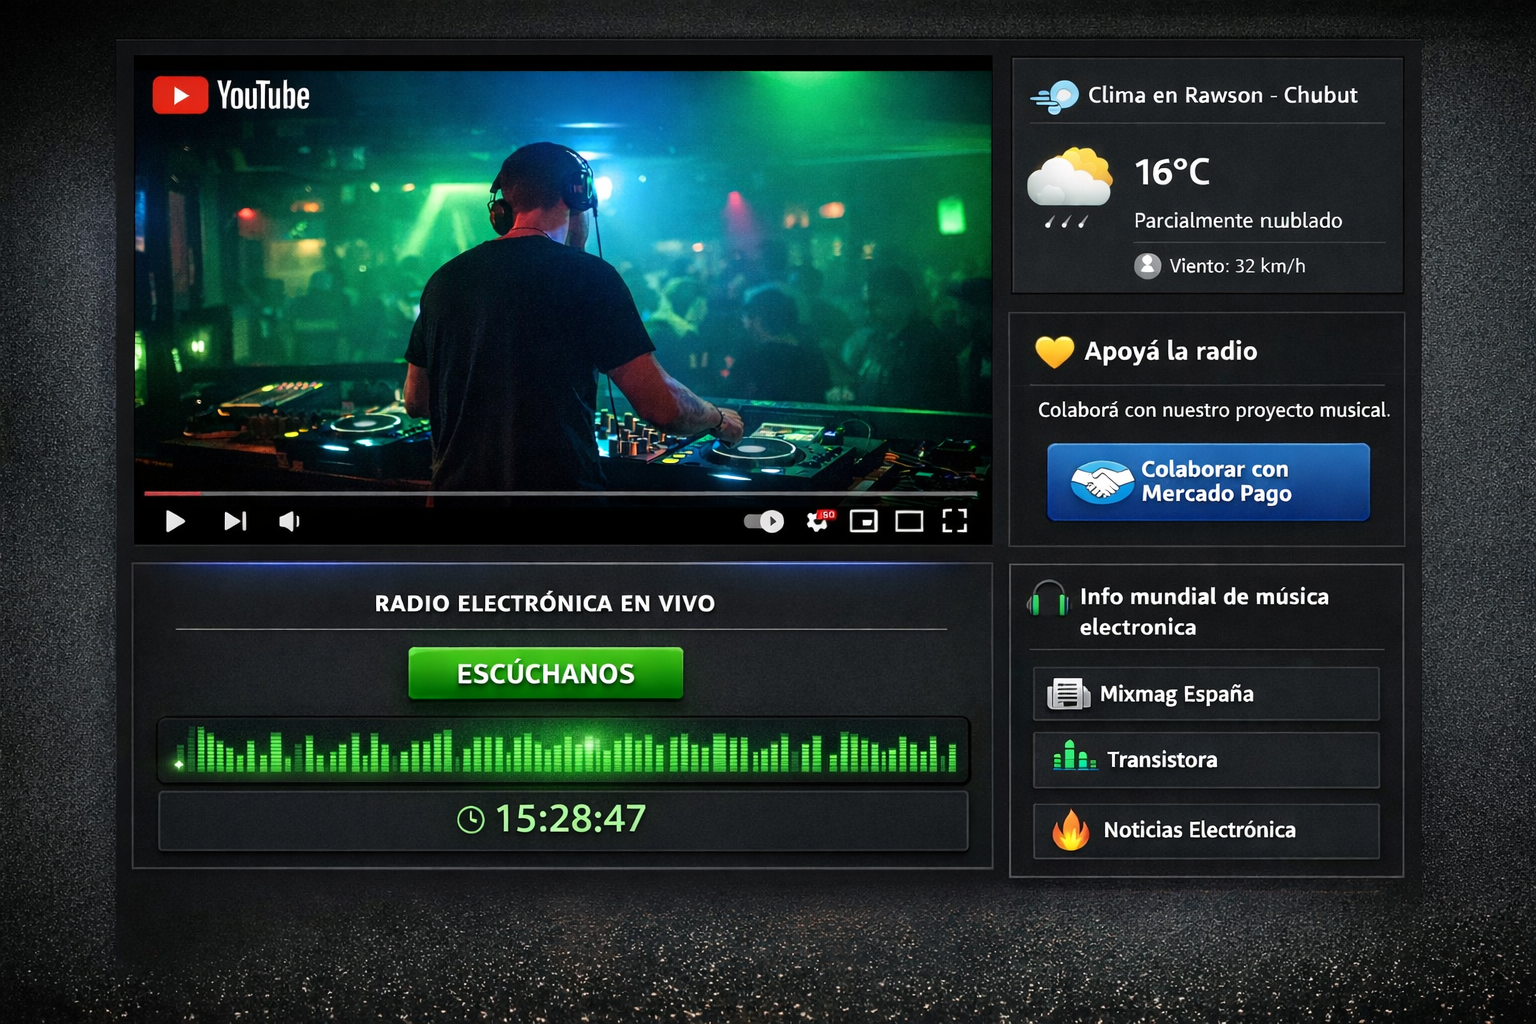
Task: Toggle the autoplay switch
Action: pyautogui.click(x=764, y=521)
